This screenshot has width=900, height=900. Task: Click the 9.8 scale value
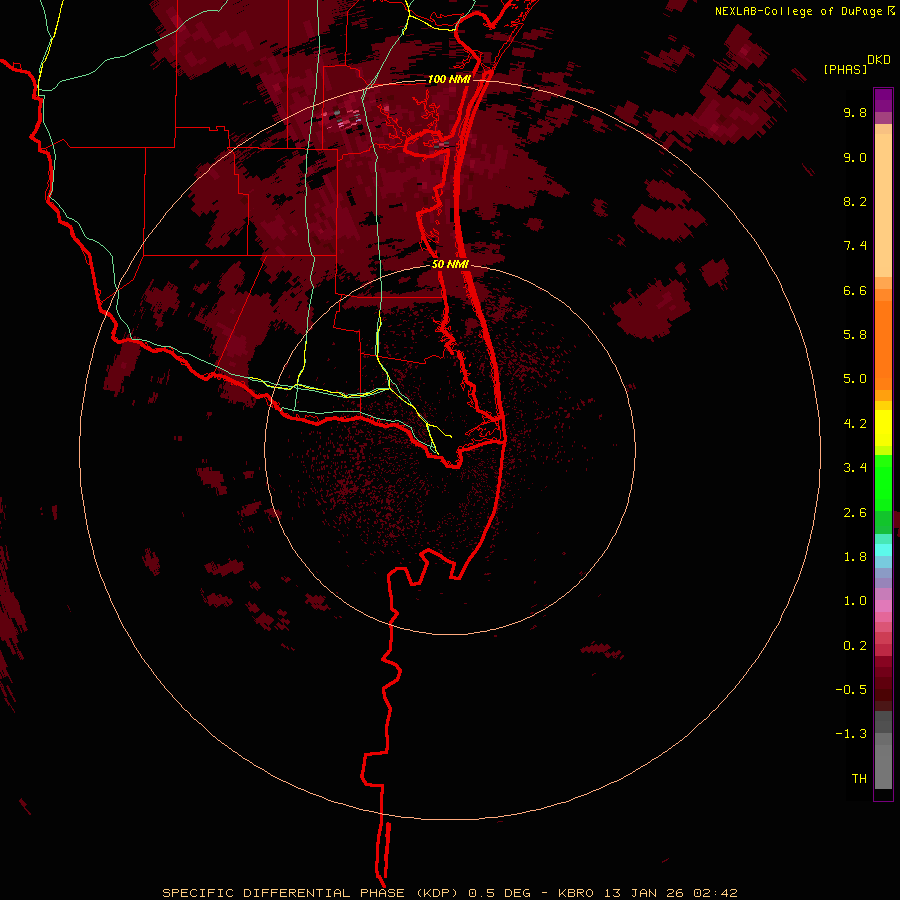pyautogui.click(x=855, y=112)
